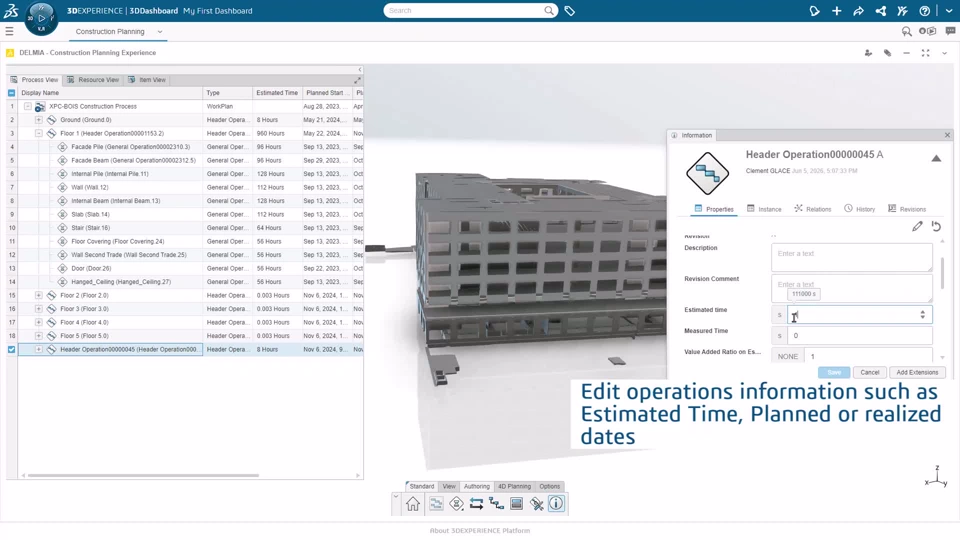This screenshot has height=540, width=960.
Task: Expand the Floor 5 (Floor 5.0) node
Action: pos(39,336)
